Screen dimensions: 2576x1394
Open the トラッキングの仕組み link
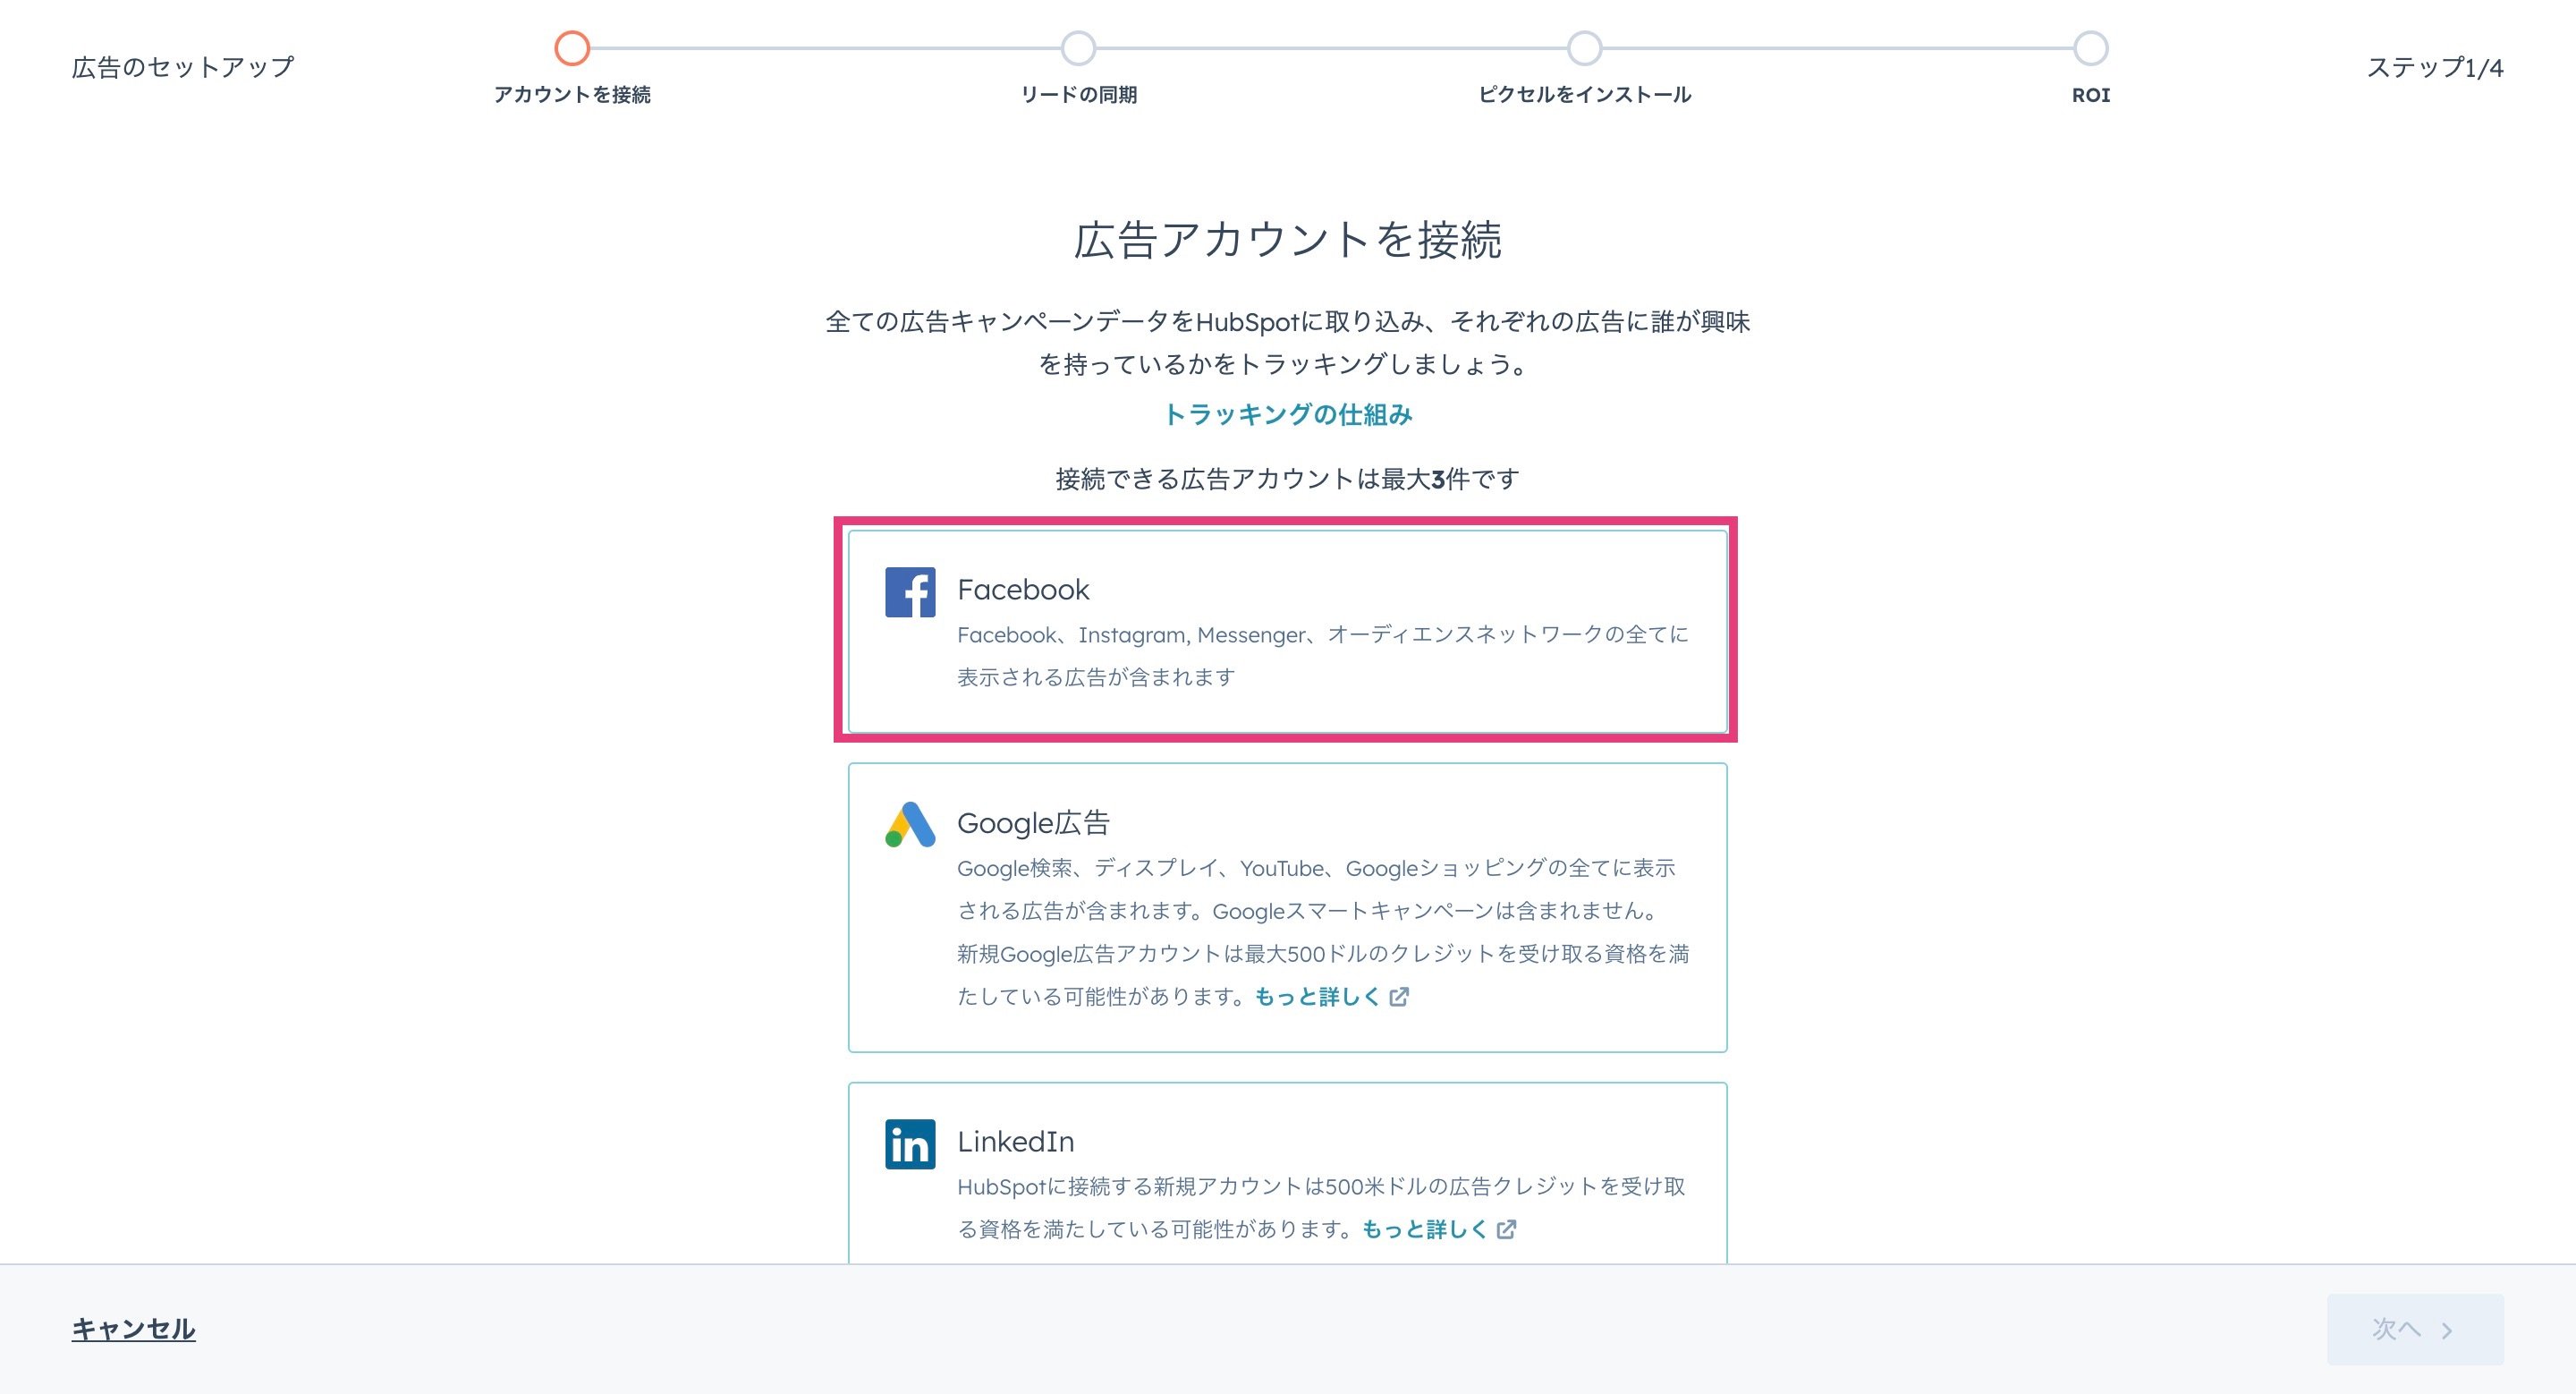tap(1287, 414)
